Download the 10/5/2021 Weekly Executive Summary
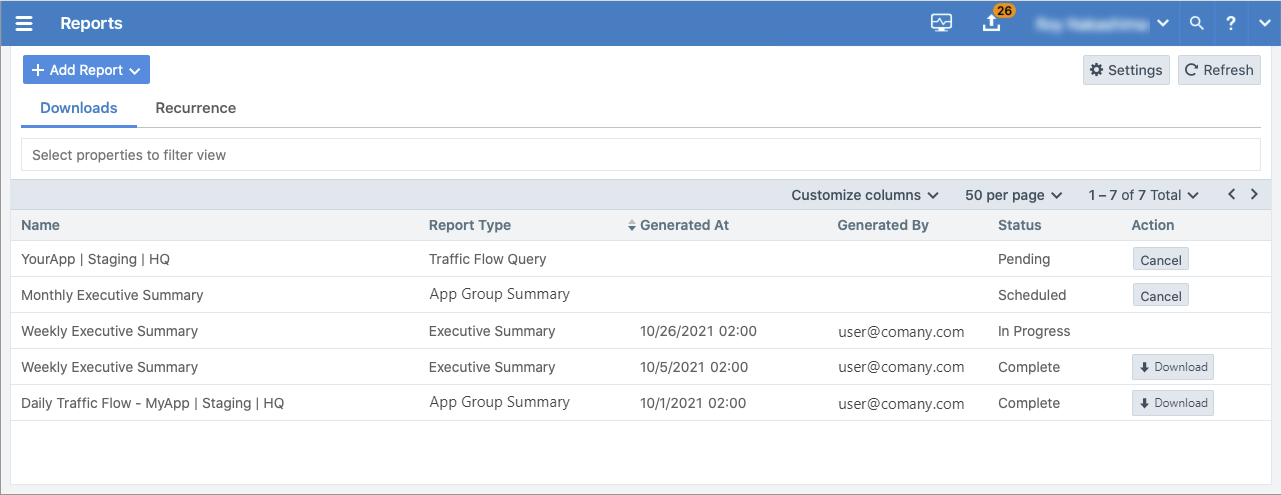Image resolution: width=1281 pixels, height=495 pixels. coord(1172,367)
